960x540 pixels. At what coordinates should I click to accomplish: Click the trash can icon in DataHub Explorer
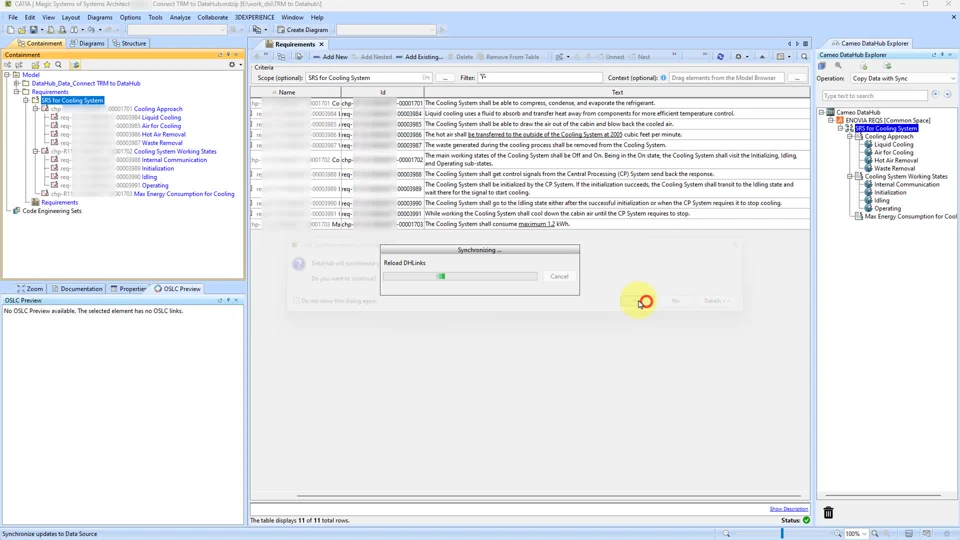click(828, 512)
